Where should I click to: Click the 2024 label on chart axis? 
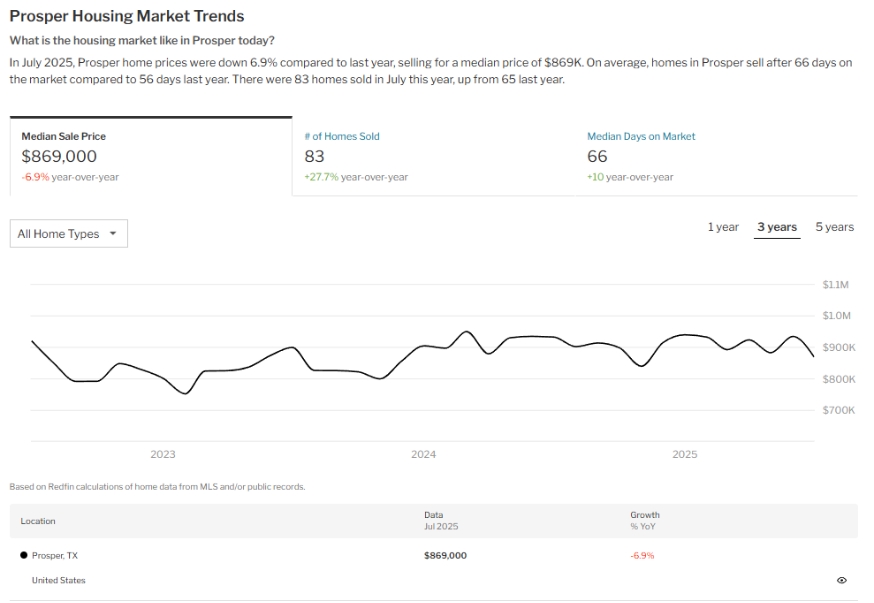[423, 454]
